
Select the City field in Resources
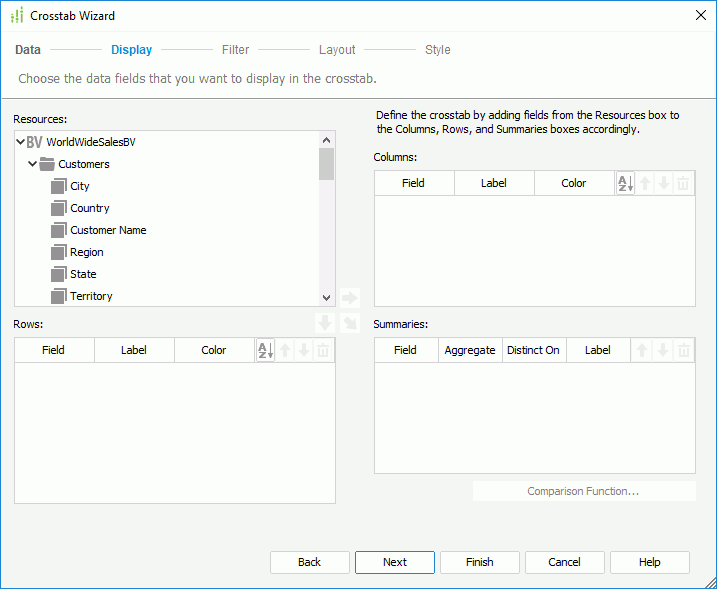pyautogui.click(x=80, y=186)
